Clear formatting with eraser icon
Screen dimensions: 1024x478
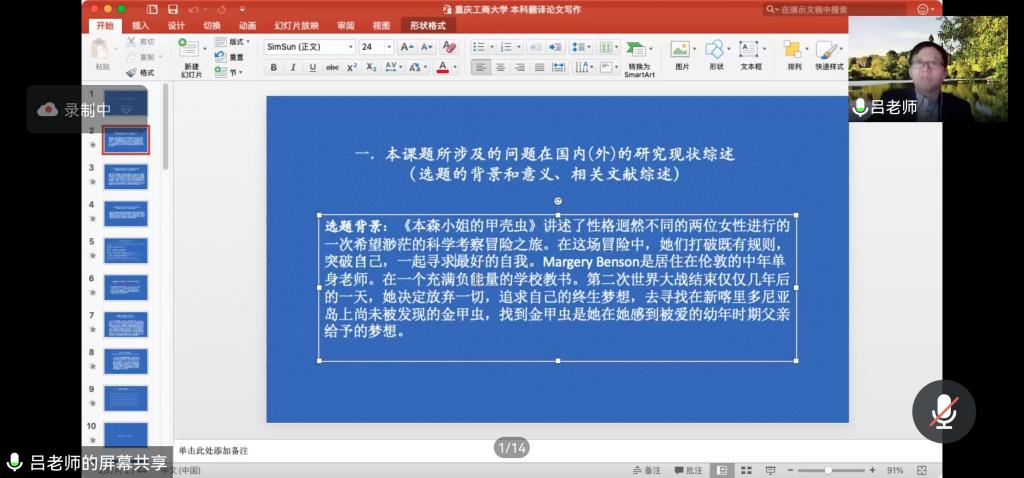449,47
